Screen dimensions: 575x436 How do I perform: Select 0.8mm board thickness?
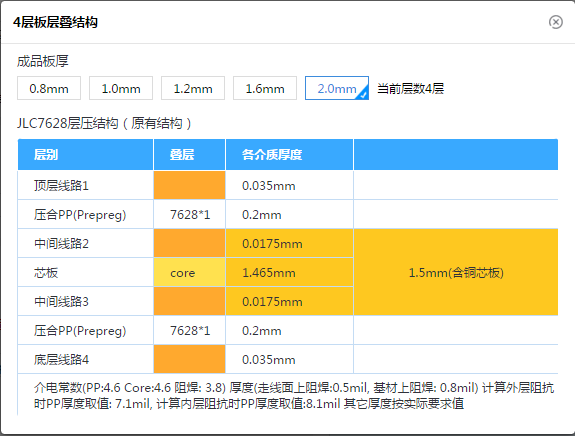[49, 88]
